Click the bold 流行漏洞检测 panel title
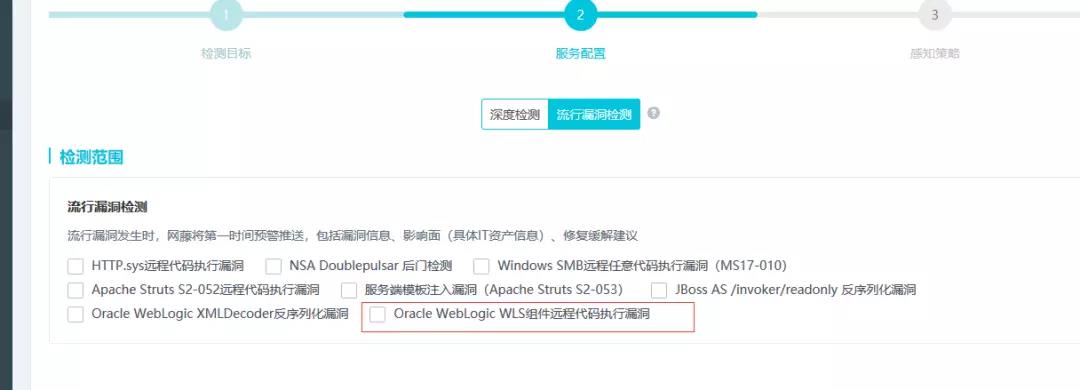Screen dimensions: 1080x390 [107, 207]
